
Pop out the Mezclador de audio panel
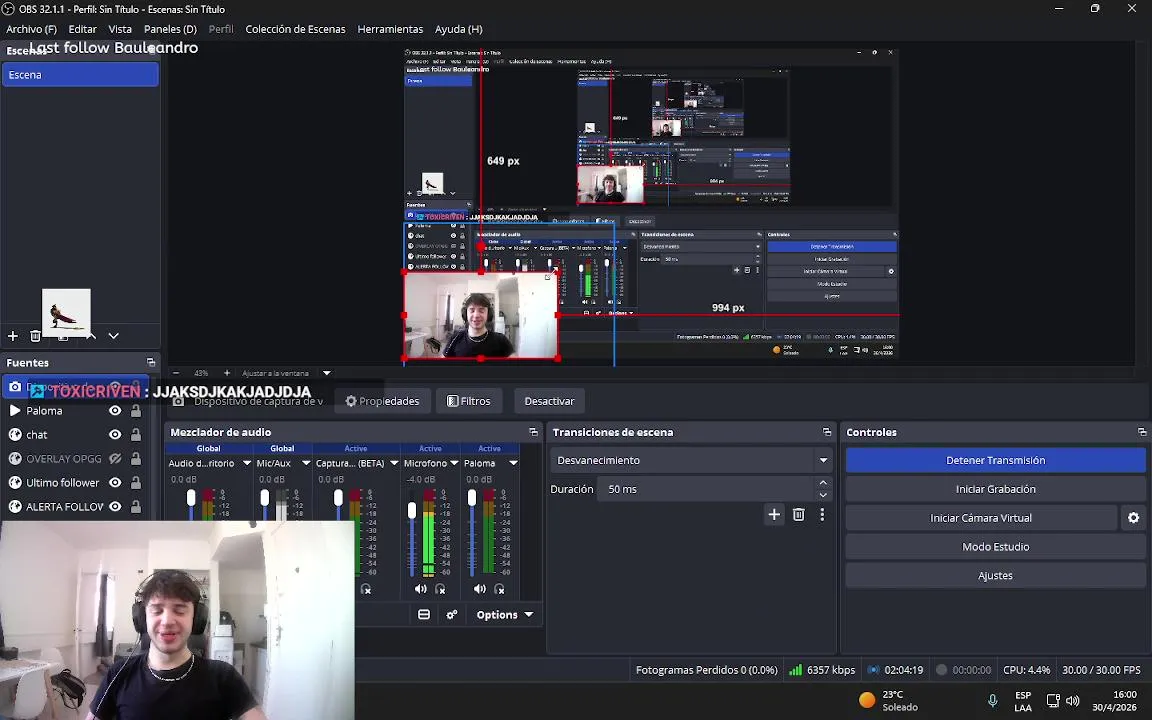tap(533, 432)
